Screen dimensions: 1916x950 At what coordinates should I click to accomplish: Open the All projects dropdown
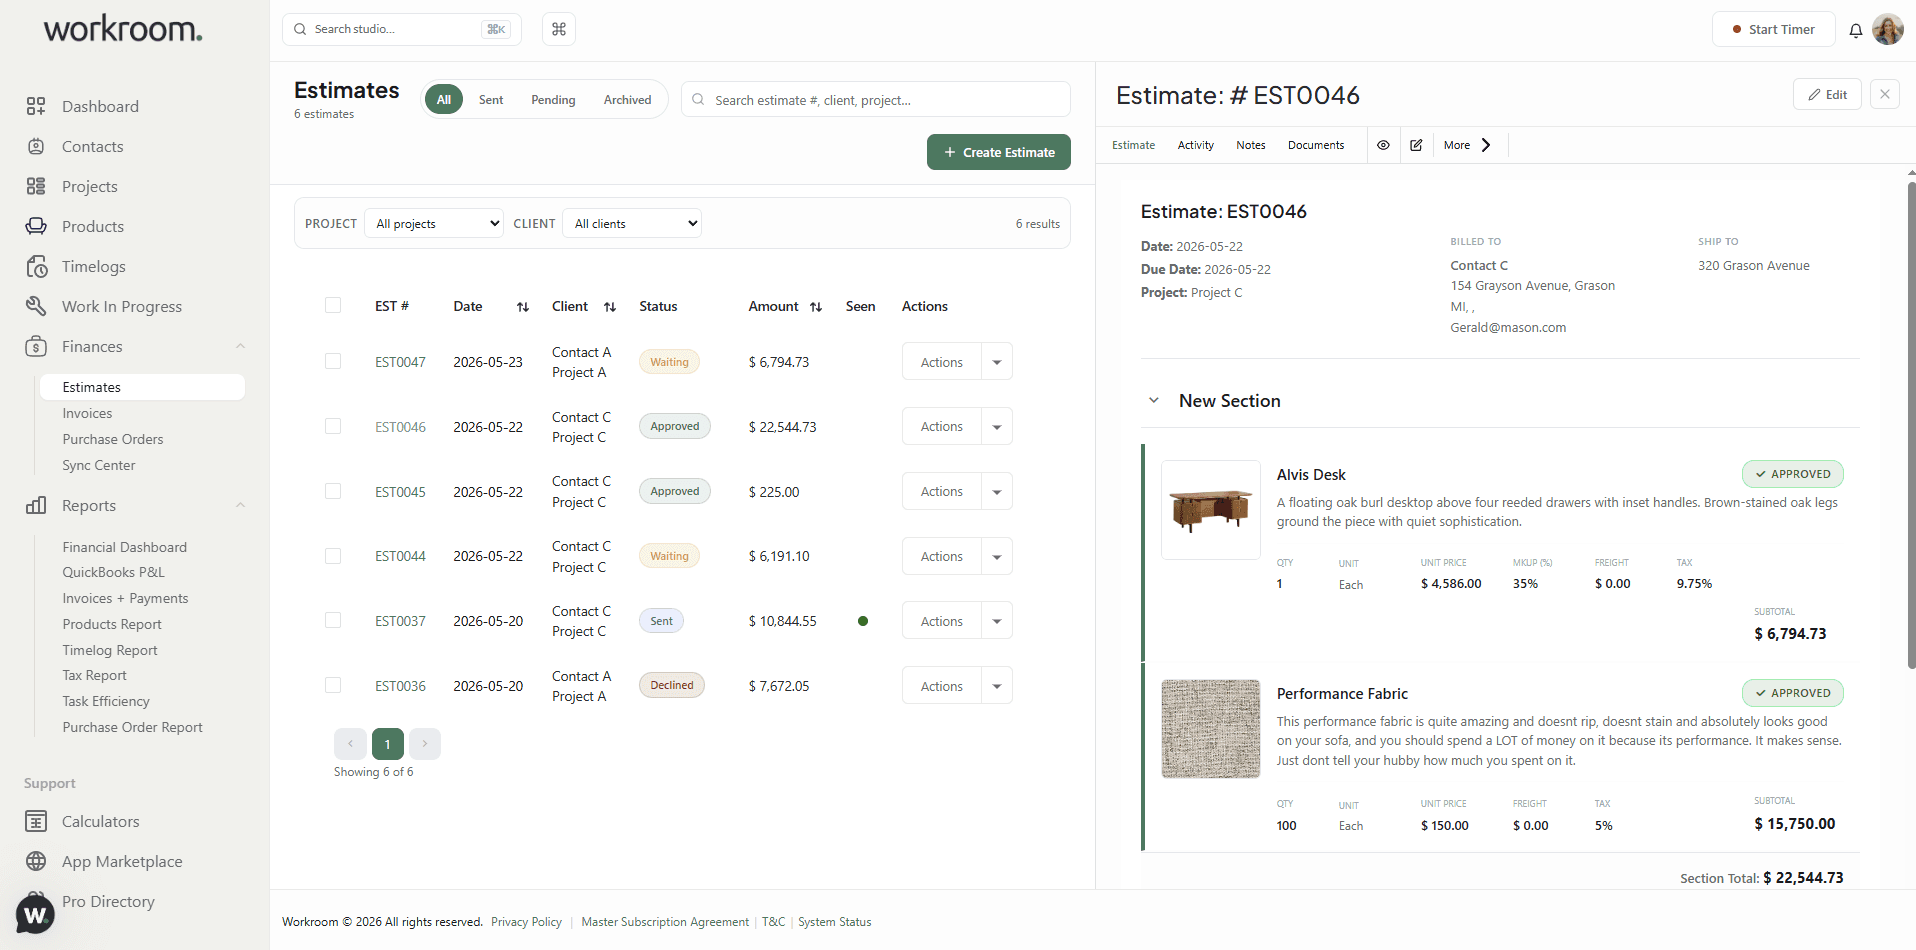coord(434,223)
